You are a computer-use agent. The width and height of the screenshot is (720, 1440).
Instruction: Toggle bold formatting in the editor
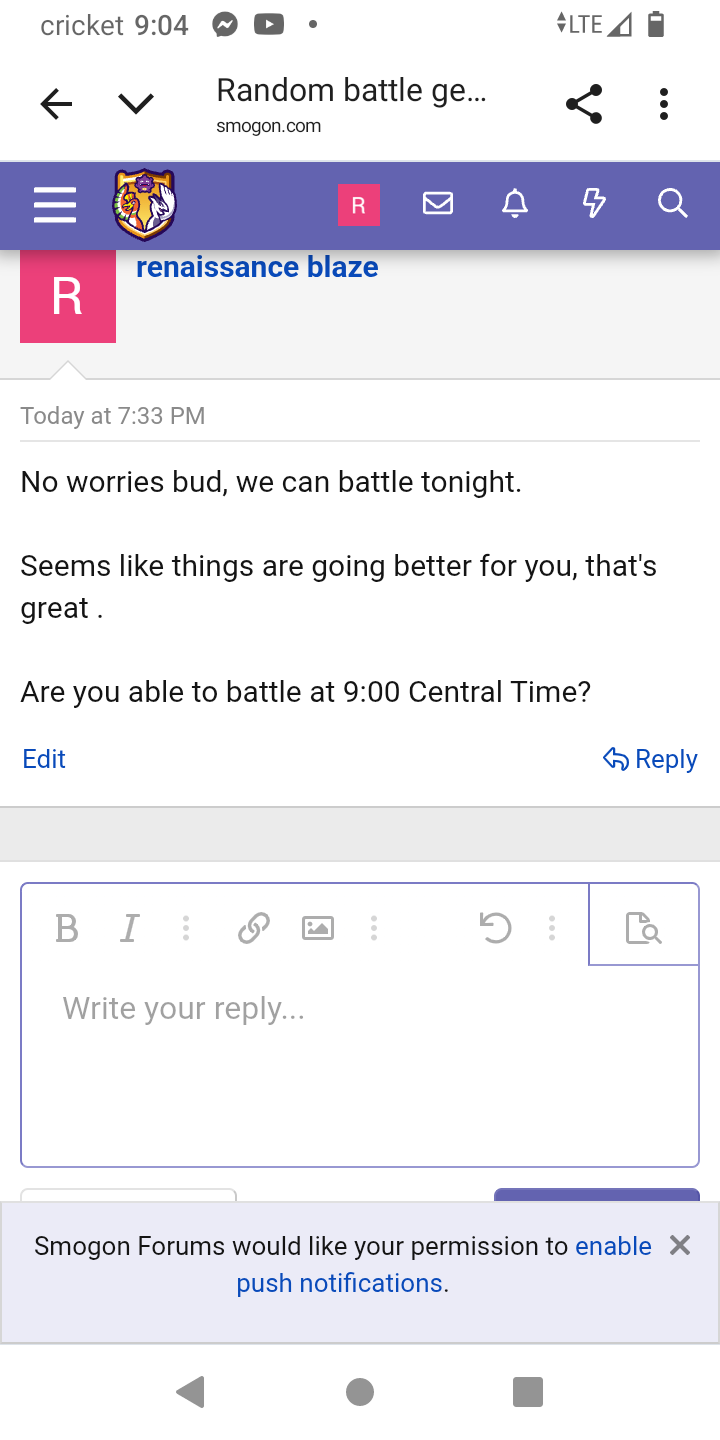(67, 929)
